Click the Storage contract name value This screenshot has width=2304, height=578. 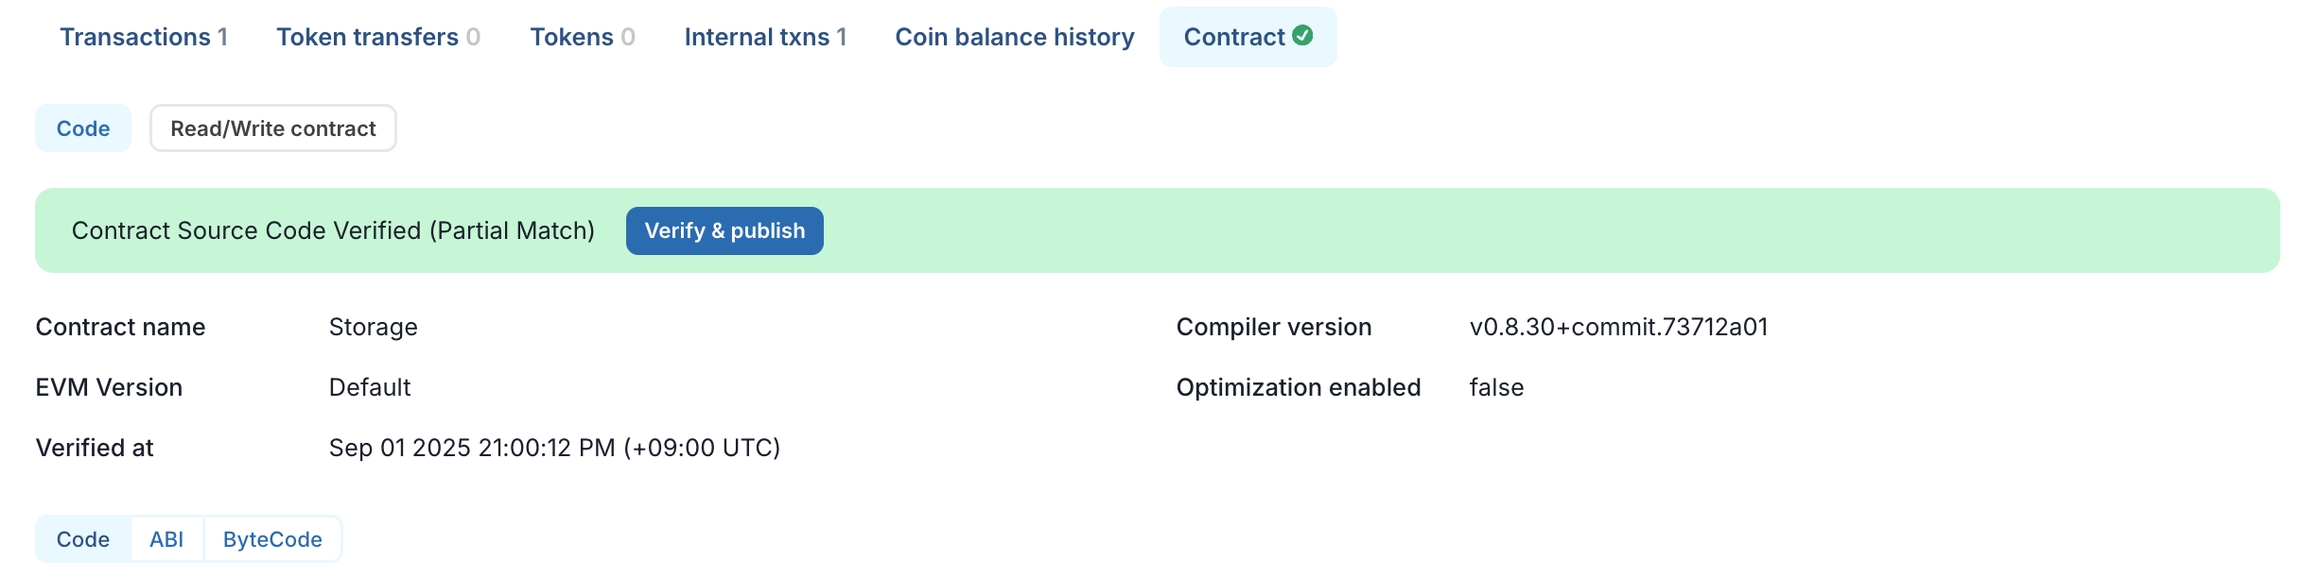click(x=373, y=327)
